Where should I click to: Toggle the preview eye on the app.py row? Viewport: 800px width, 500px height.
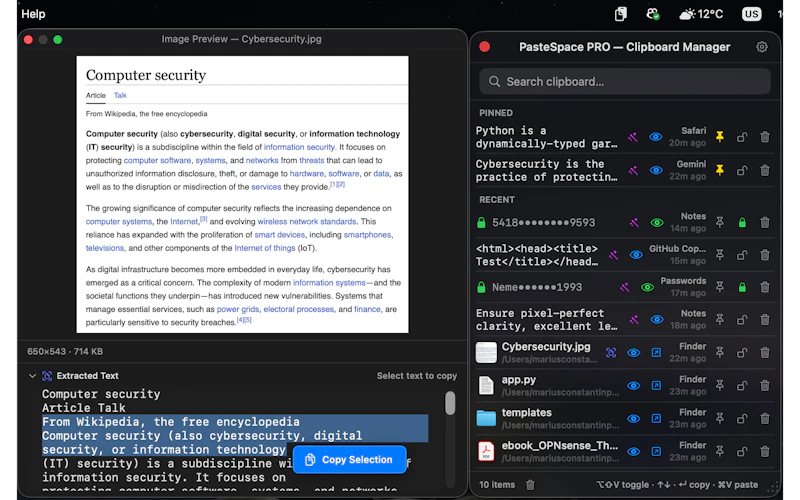pyautogui.click(x=633, y=386)
